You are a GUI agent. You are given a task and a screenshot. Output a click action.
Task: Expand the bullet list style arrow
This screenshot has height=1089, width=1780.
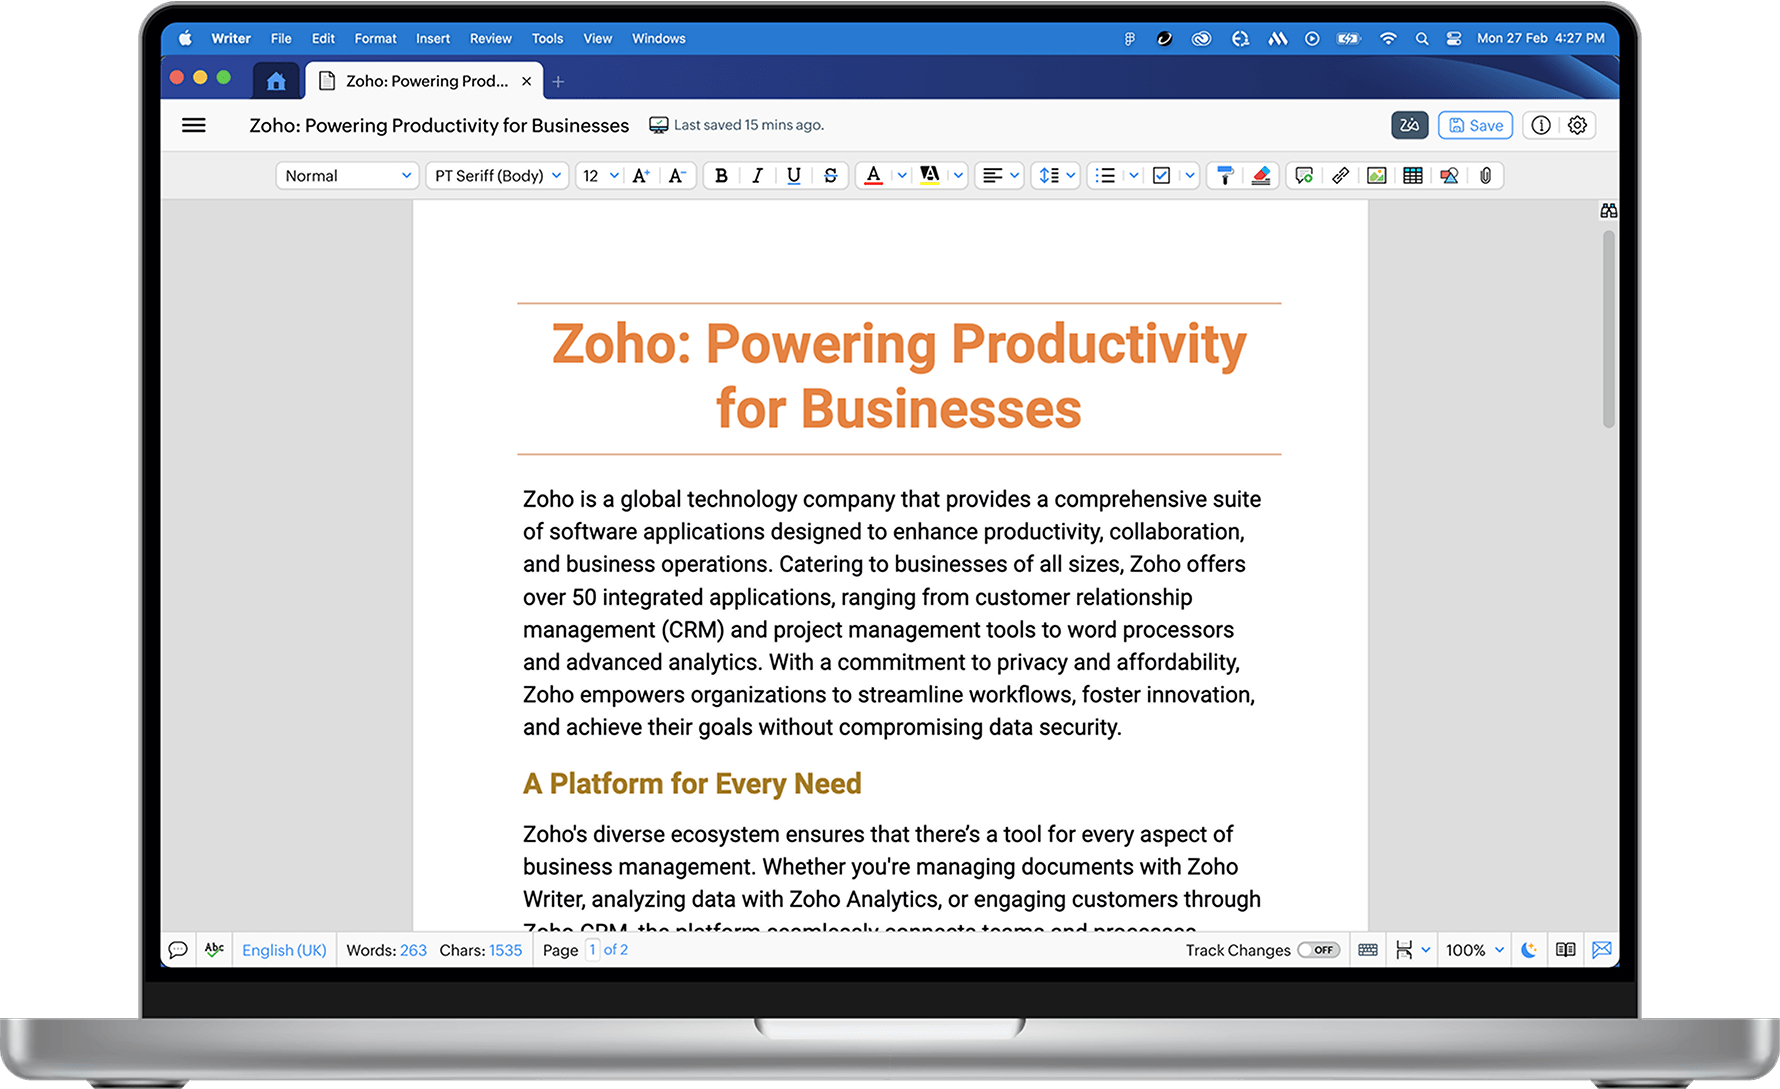point(1134,176)
